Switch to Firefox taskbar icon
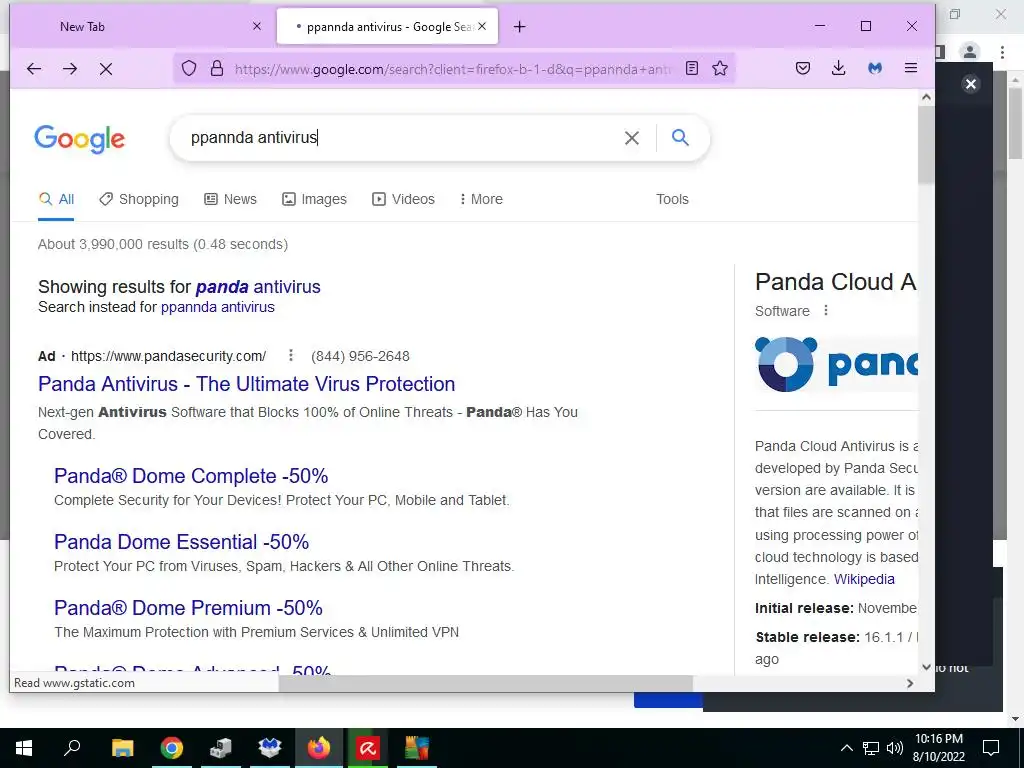Image resolution: width=1024 pixels, height=768 pixels. pyautogui.click(x=319, y=748)
